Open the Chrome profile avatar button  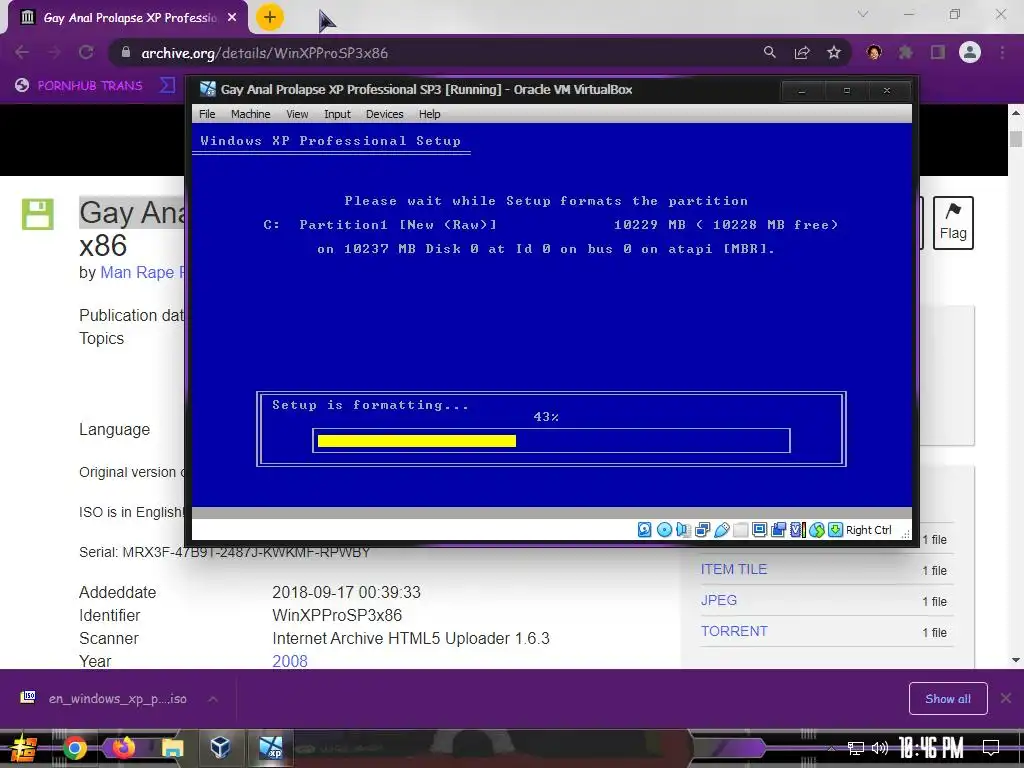970,52
